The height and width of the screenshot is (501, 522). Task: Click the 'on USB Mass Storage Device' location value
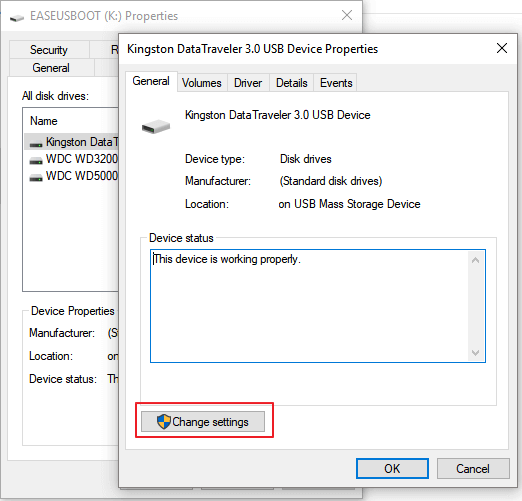(349, 204)
